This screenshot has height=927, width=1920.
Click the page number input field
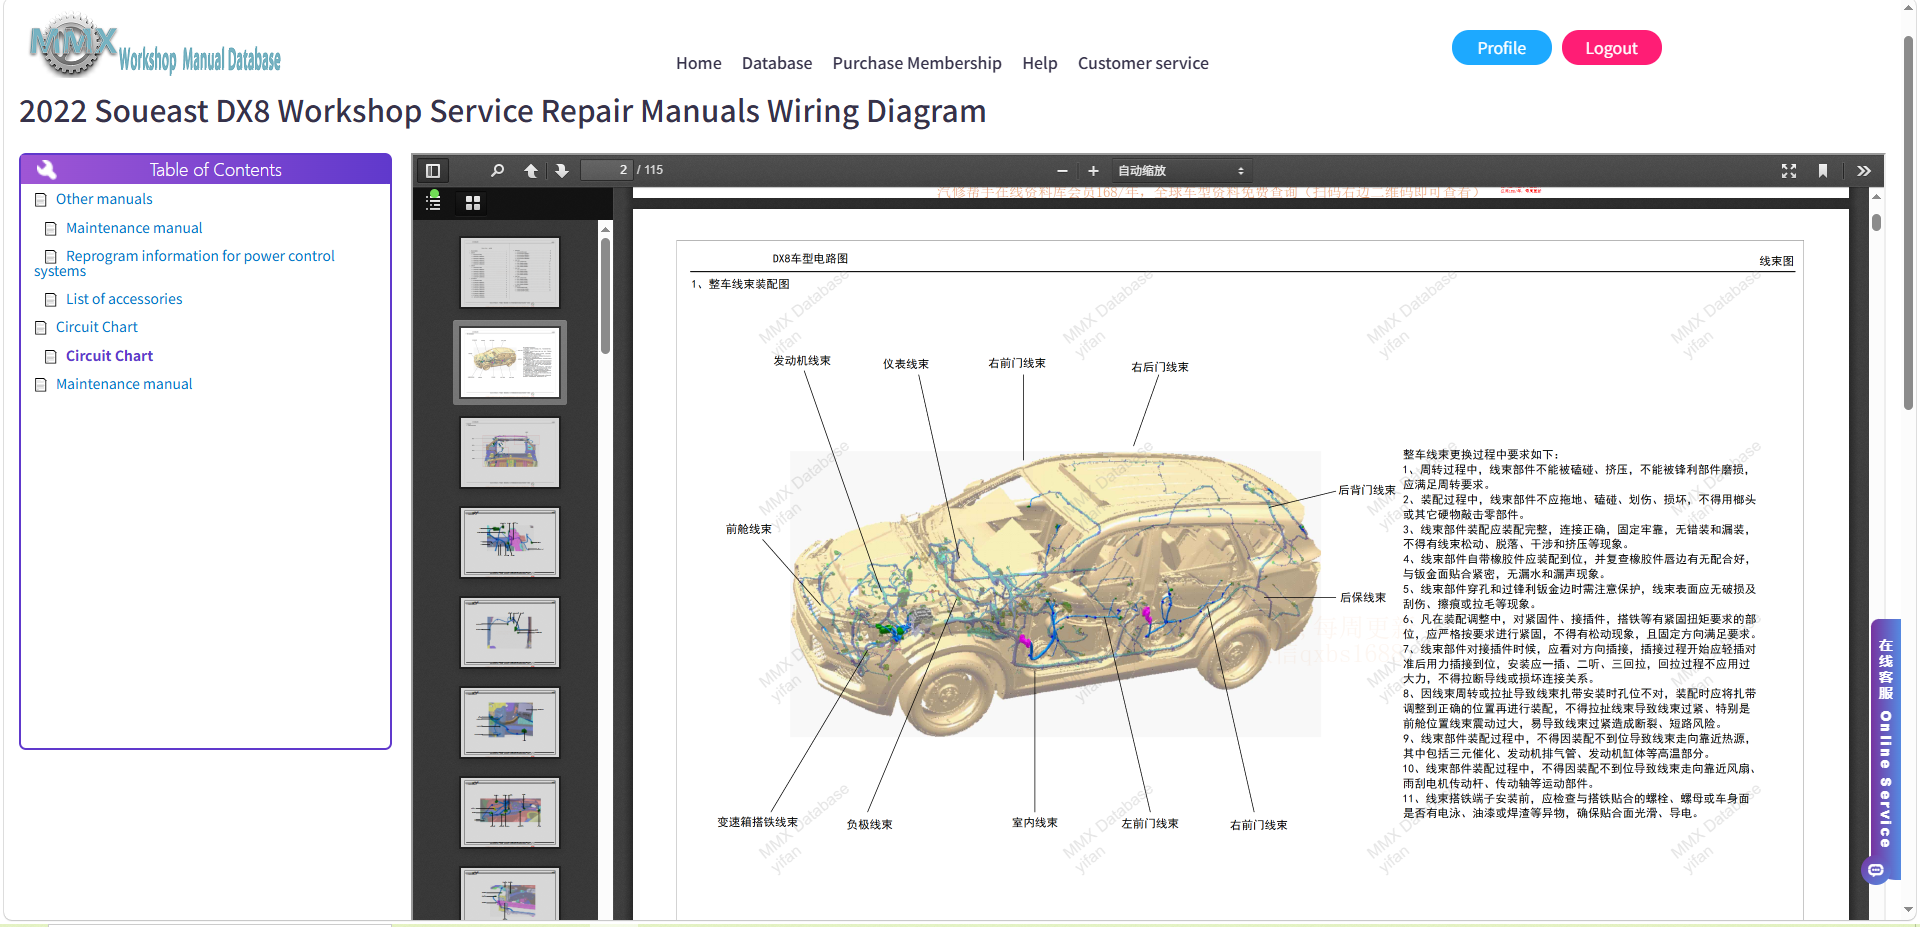click(607, 170)
